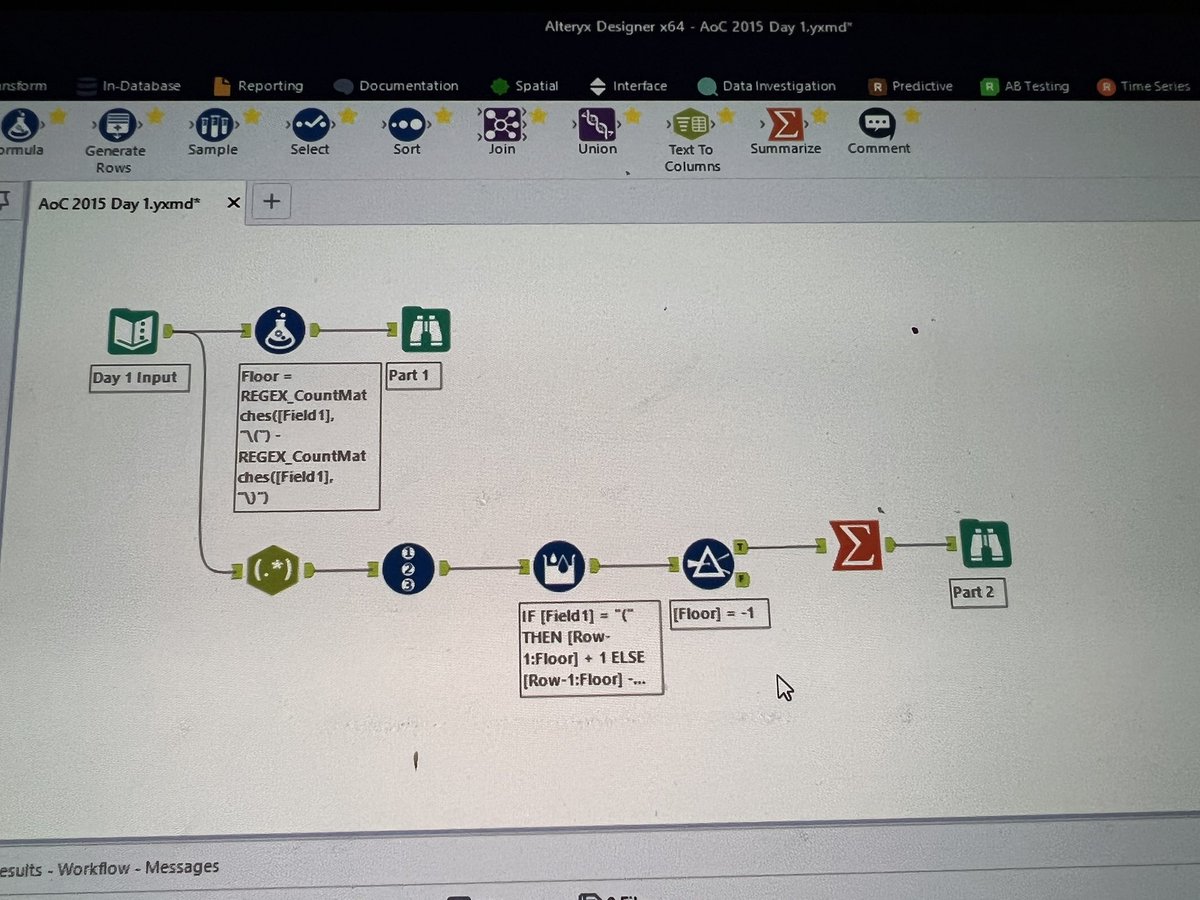Click the Filter True output anchor

click(739, 546)
